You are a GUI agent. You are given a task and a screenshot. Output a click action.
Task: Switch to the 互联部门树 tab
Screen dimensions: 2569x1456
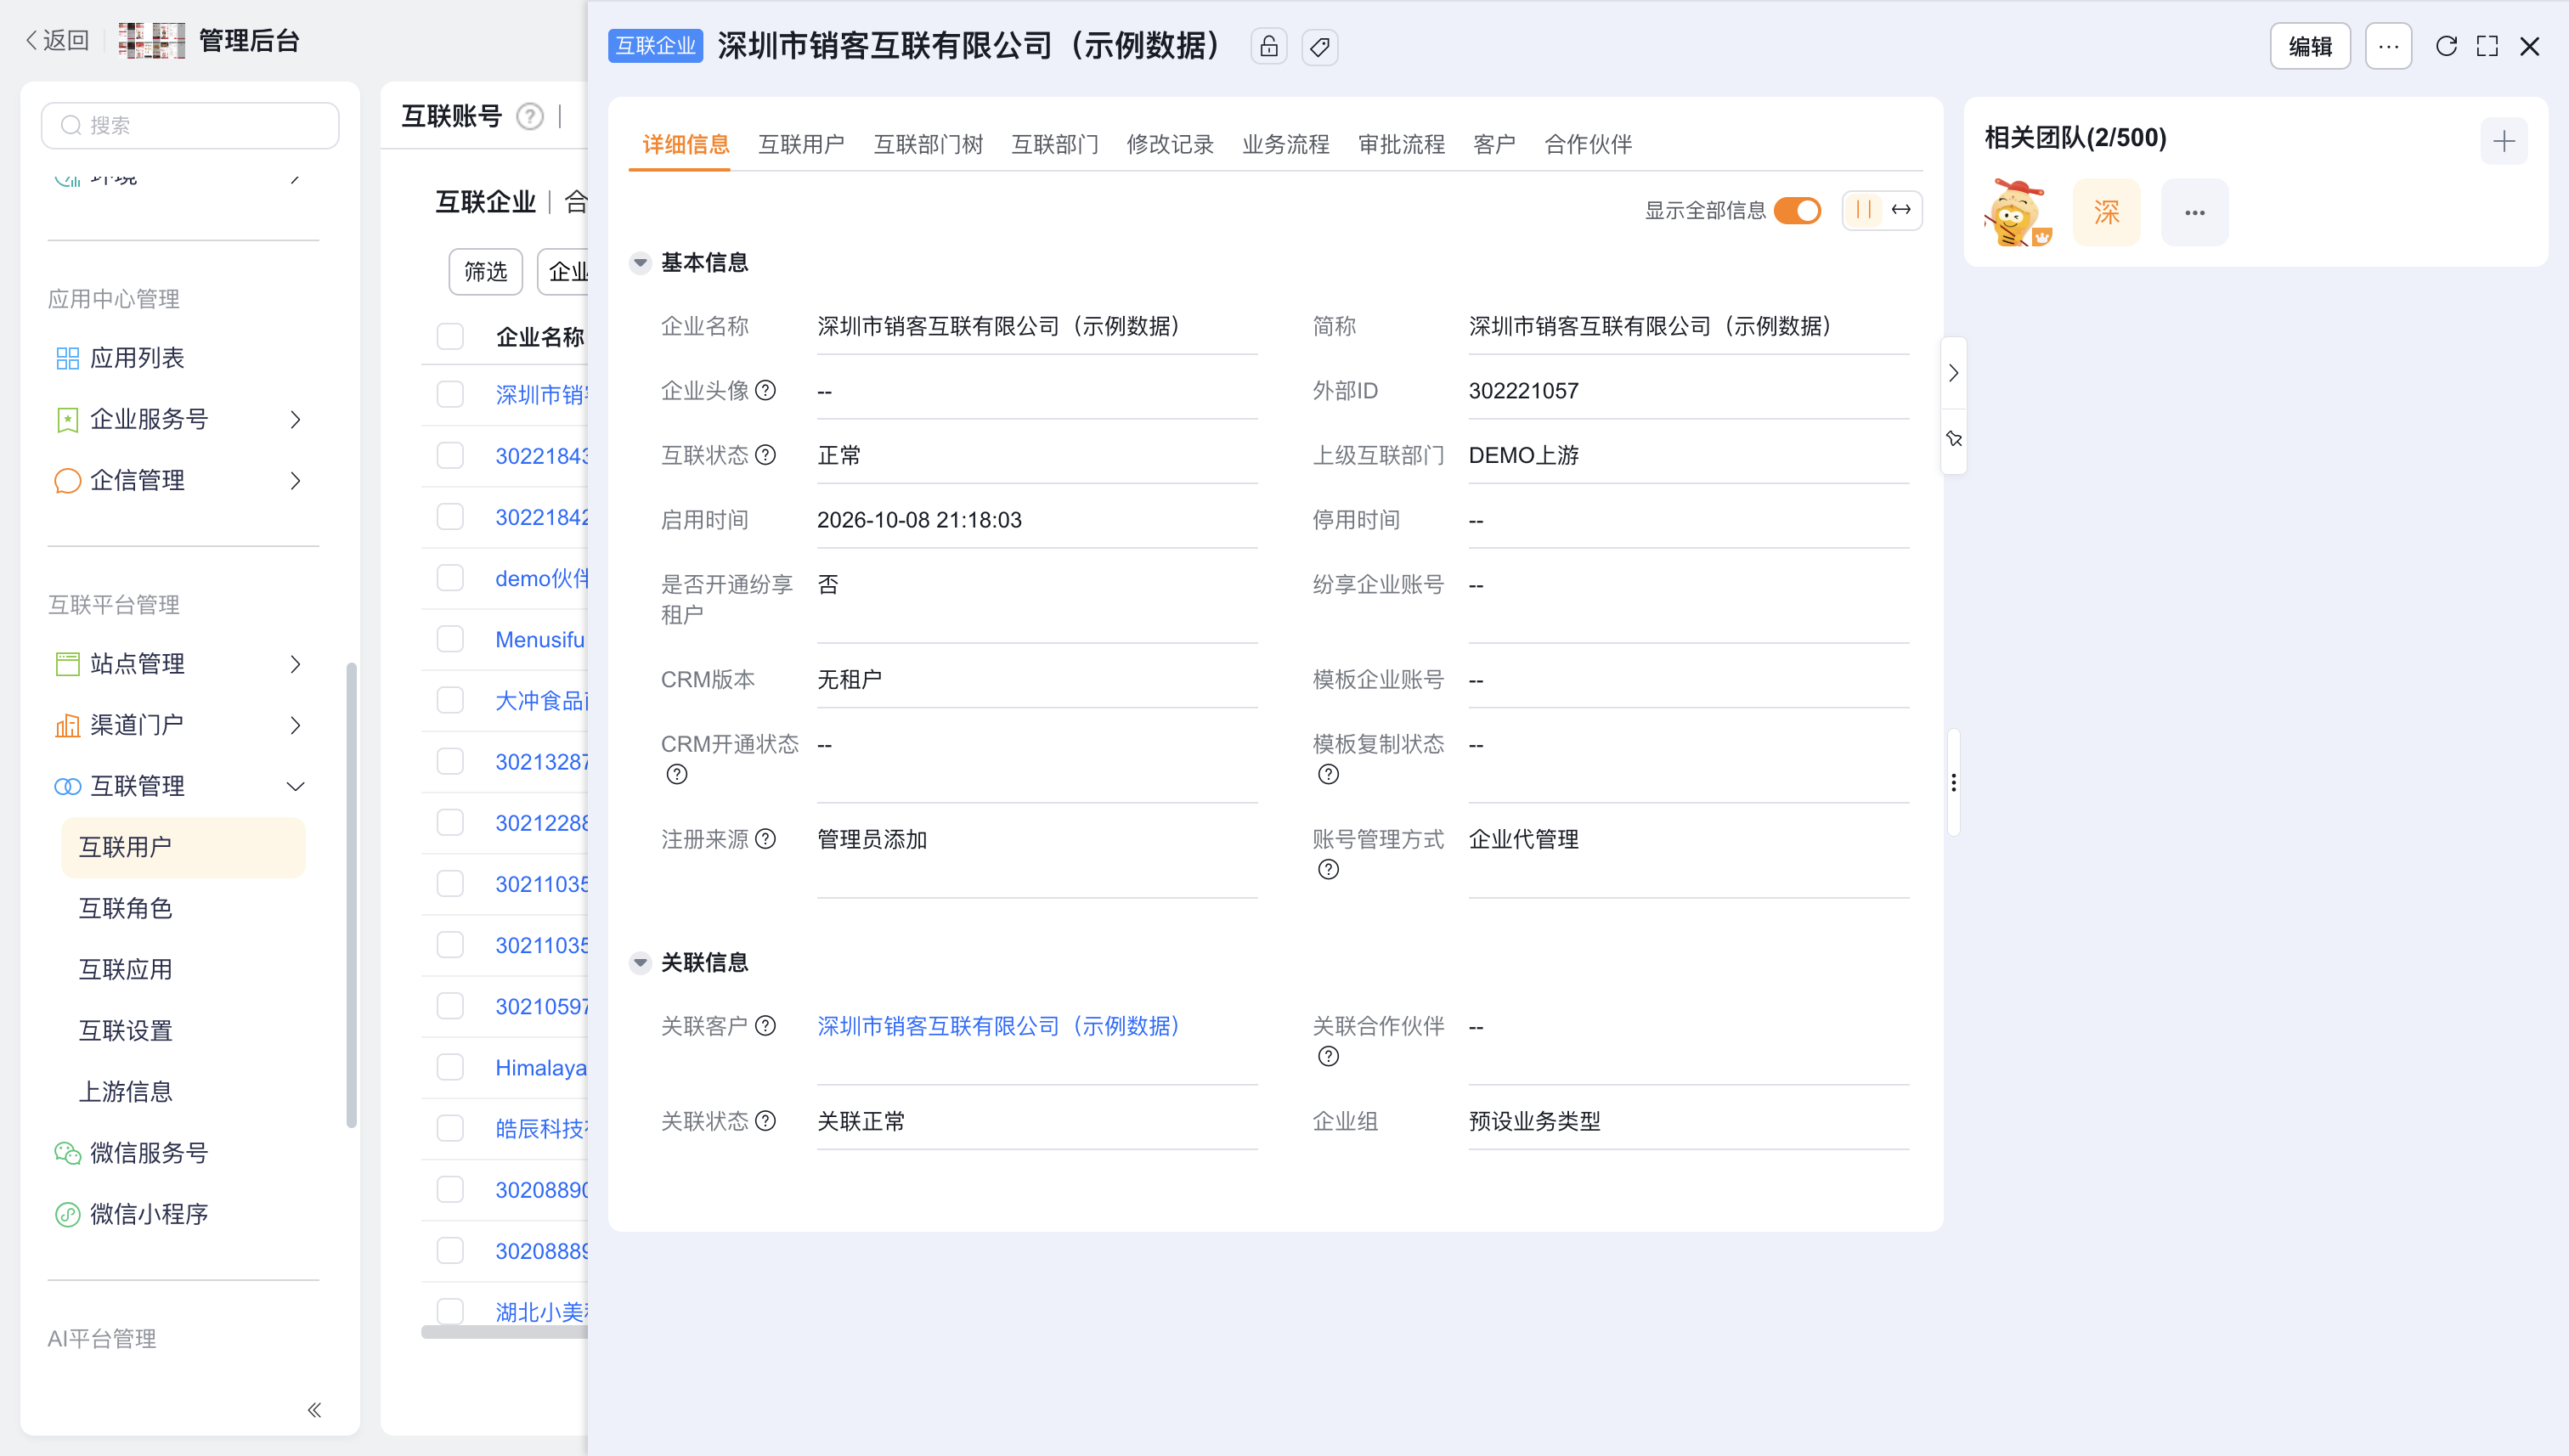coord(928,144)
